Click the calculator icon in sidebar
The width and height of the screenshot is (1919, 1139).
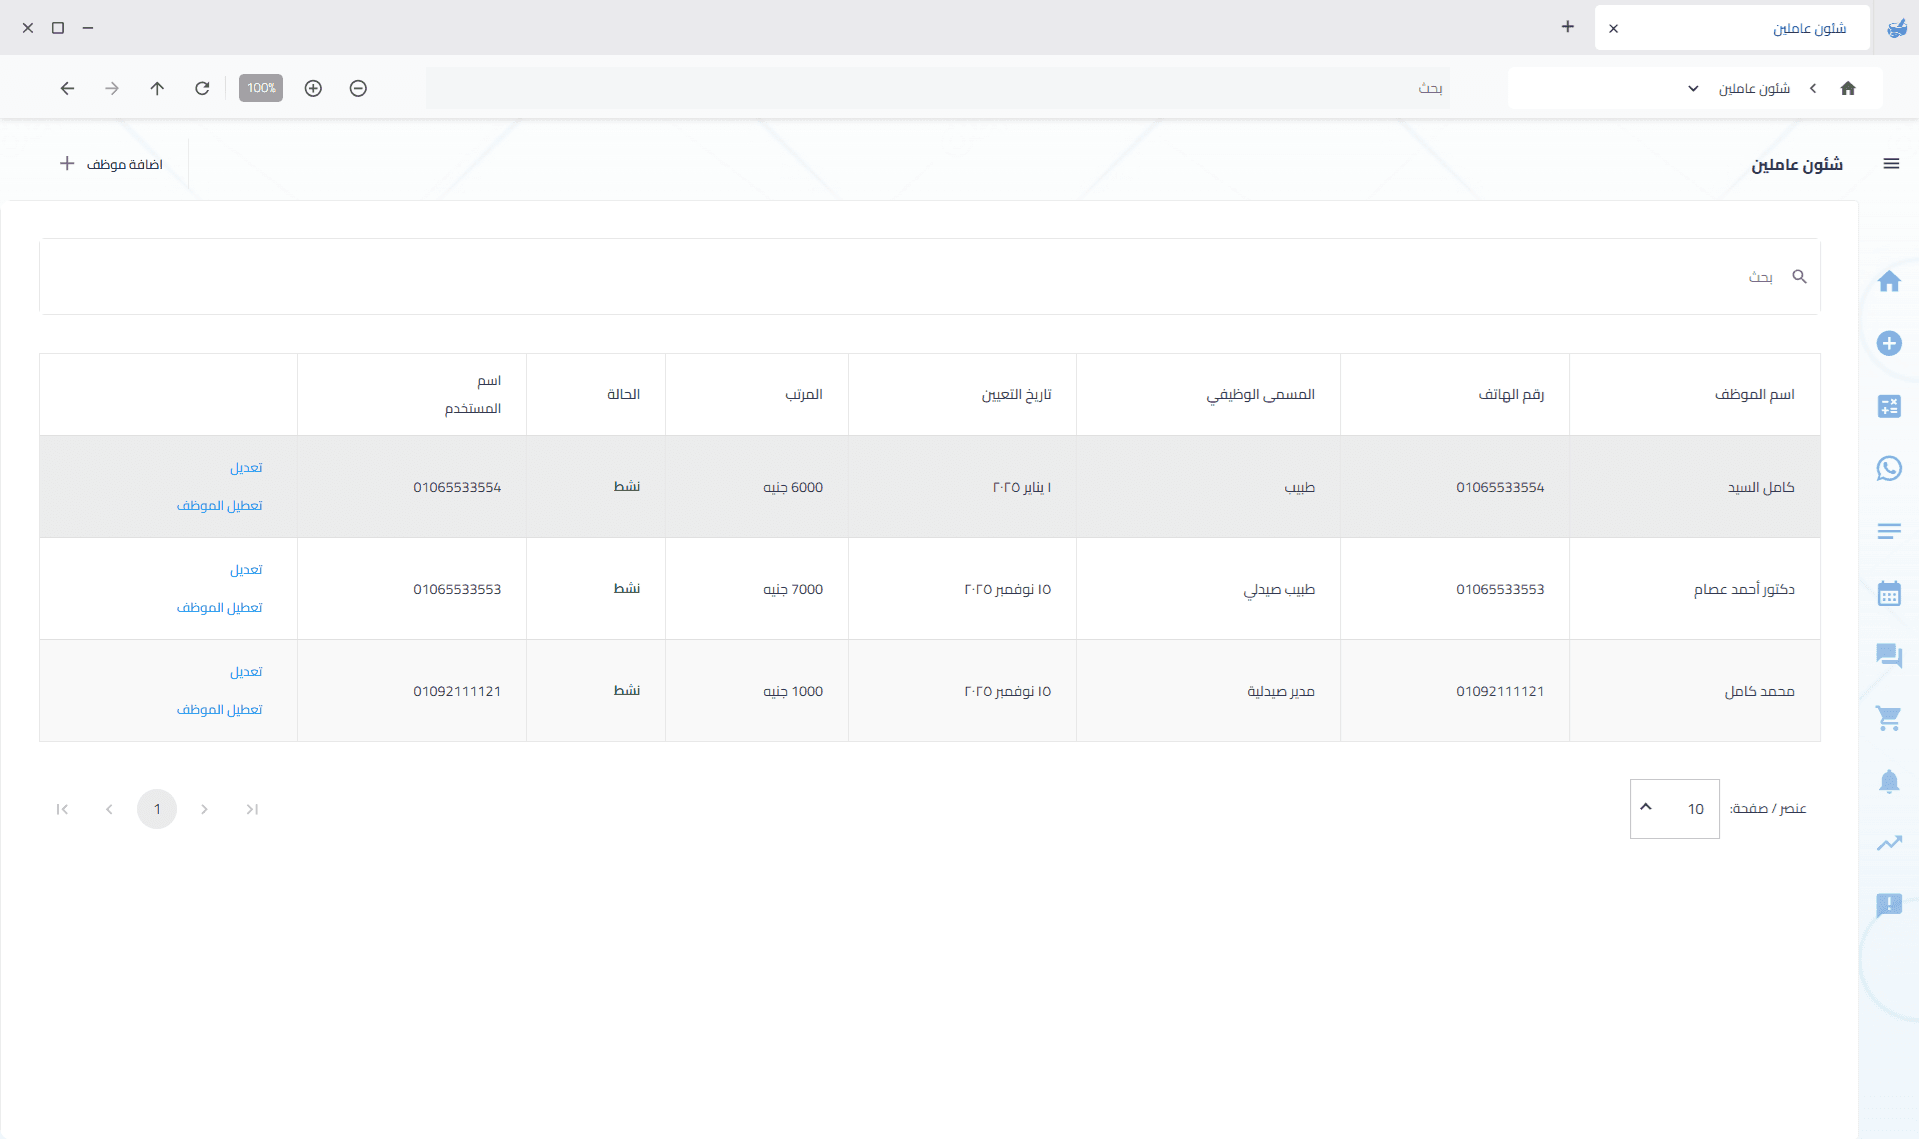[1888, 406]
